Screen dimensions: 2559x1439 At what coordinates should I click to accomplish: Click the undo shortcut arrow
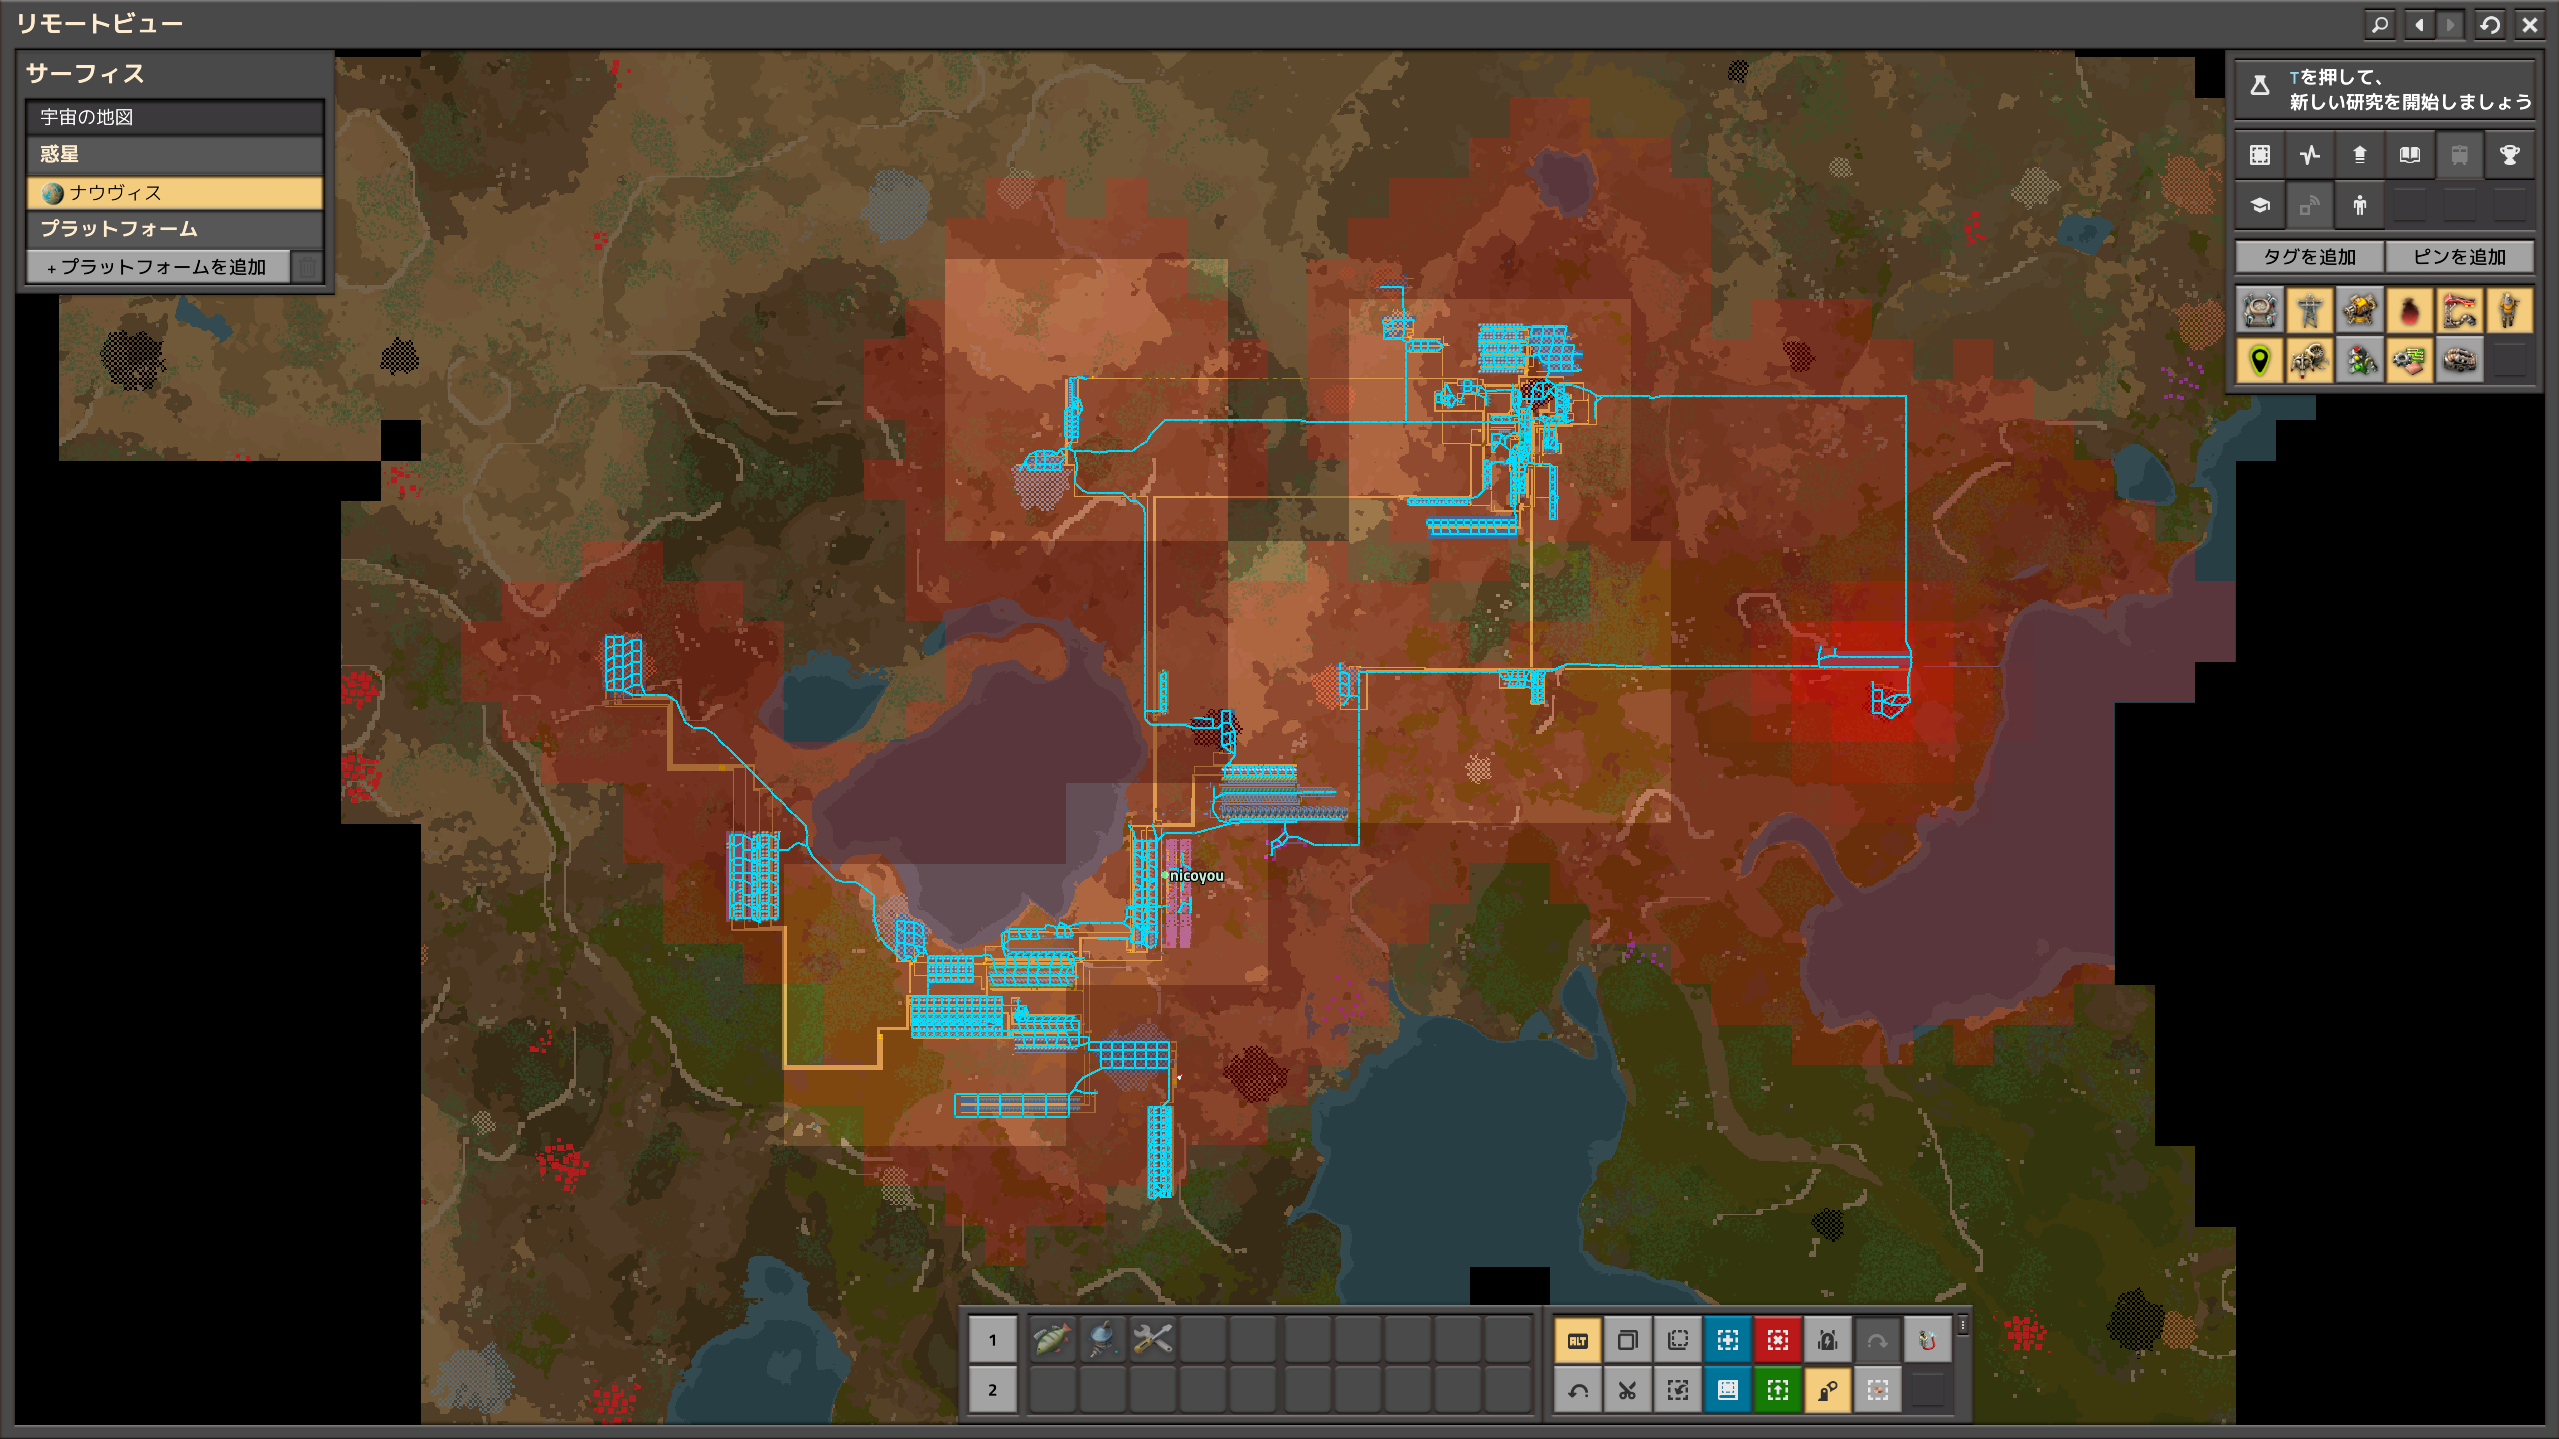(x=1578, y=1390)
